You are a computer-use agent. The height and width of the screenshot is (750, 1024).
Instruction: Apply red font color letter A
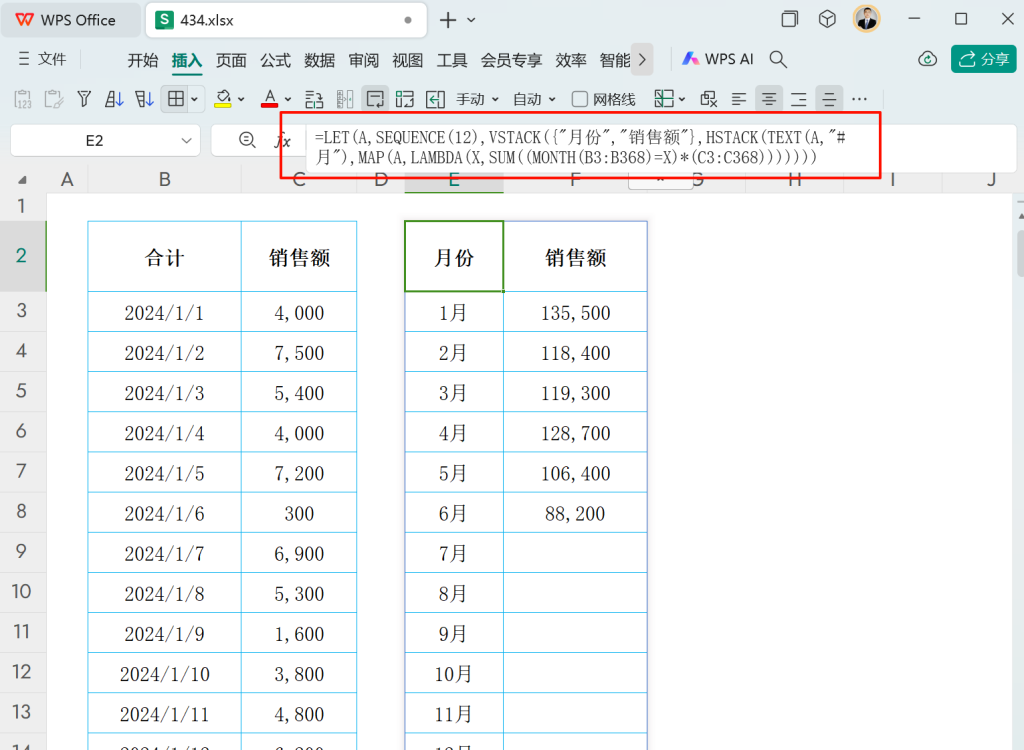[269, 99]
